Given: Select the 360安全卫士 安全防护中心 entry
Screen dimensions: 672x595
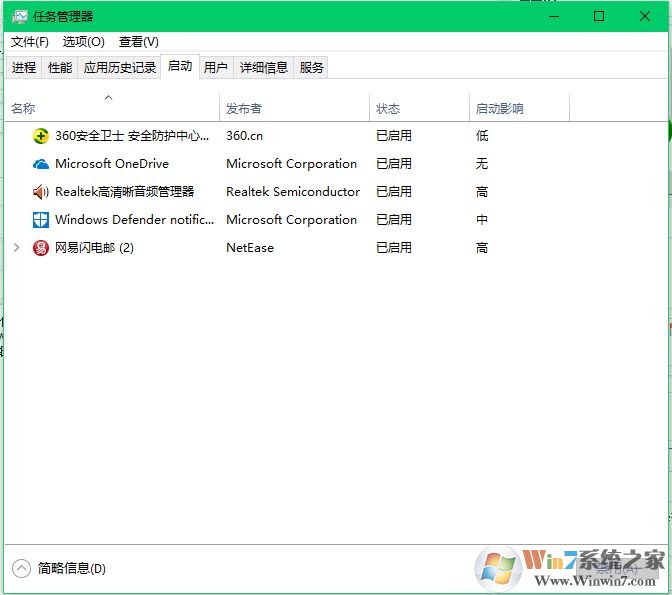Looking at the screenshot, I should (132, 136).
